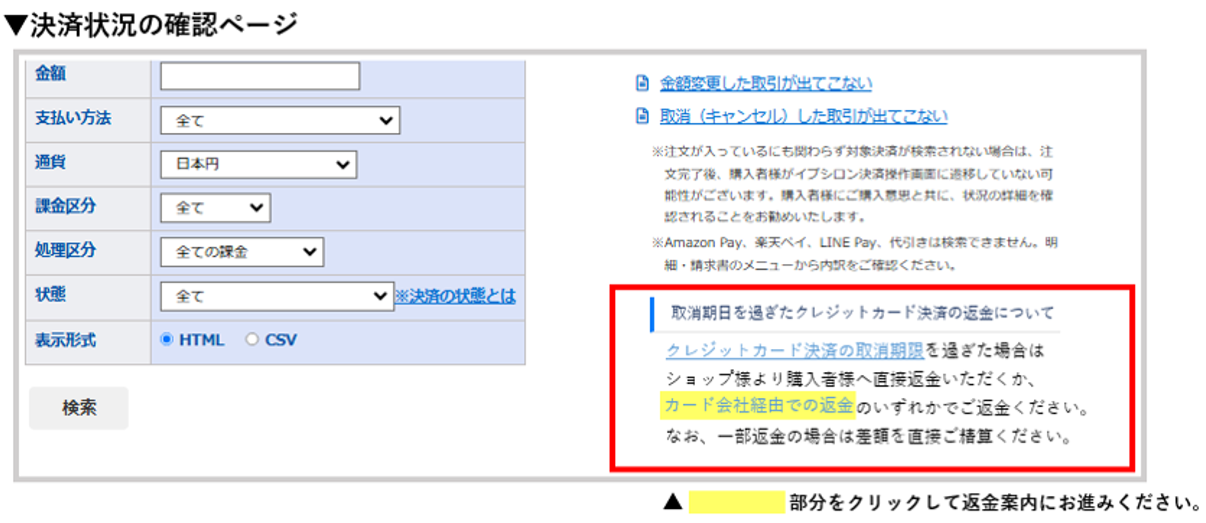Screen dimensions: 1206x523
Task: Click document icon beside 取消（キャンセル） link
Action: pos(643,116)
